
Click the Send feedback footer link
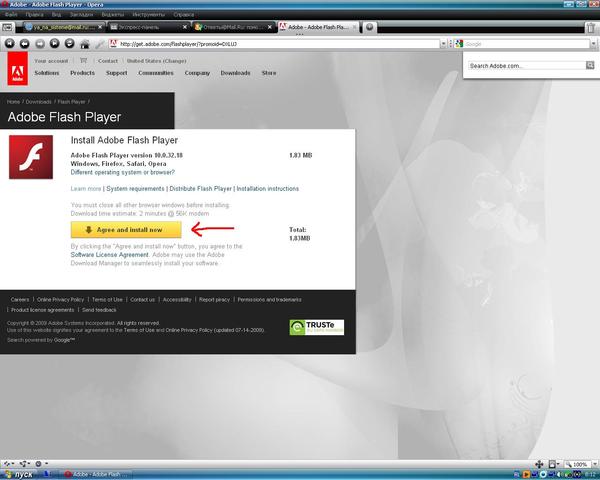(x=99, y=310)
